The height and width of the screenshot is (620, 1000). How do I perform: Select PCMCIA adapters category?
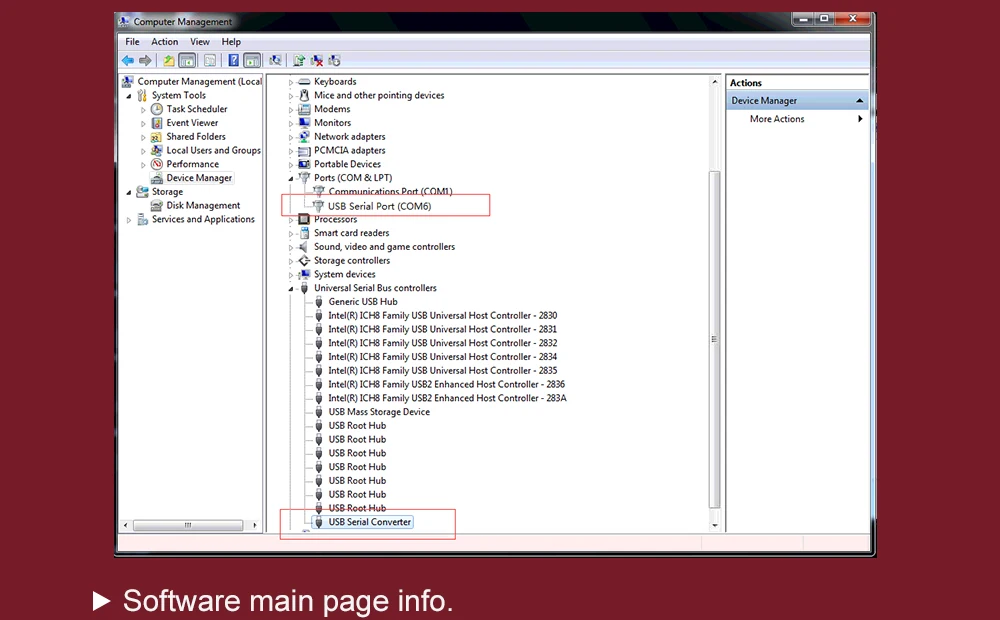point(349,151)
